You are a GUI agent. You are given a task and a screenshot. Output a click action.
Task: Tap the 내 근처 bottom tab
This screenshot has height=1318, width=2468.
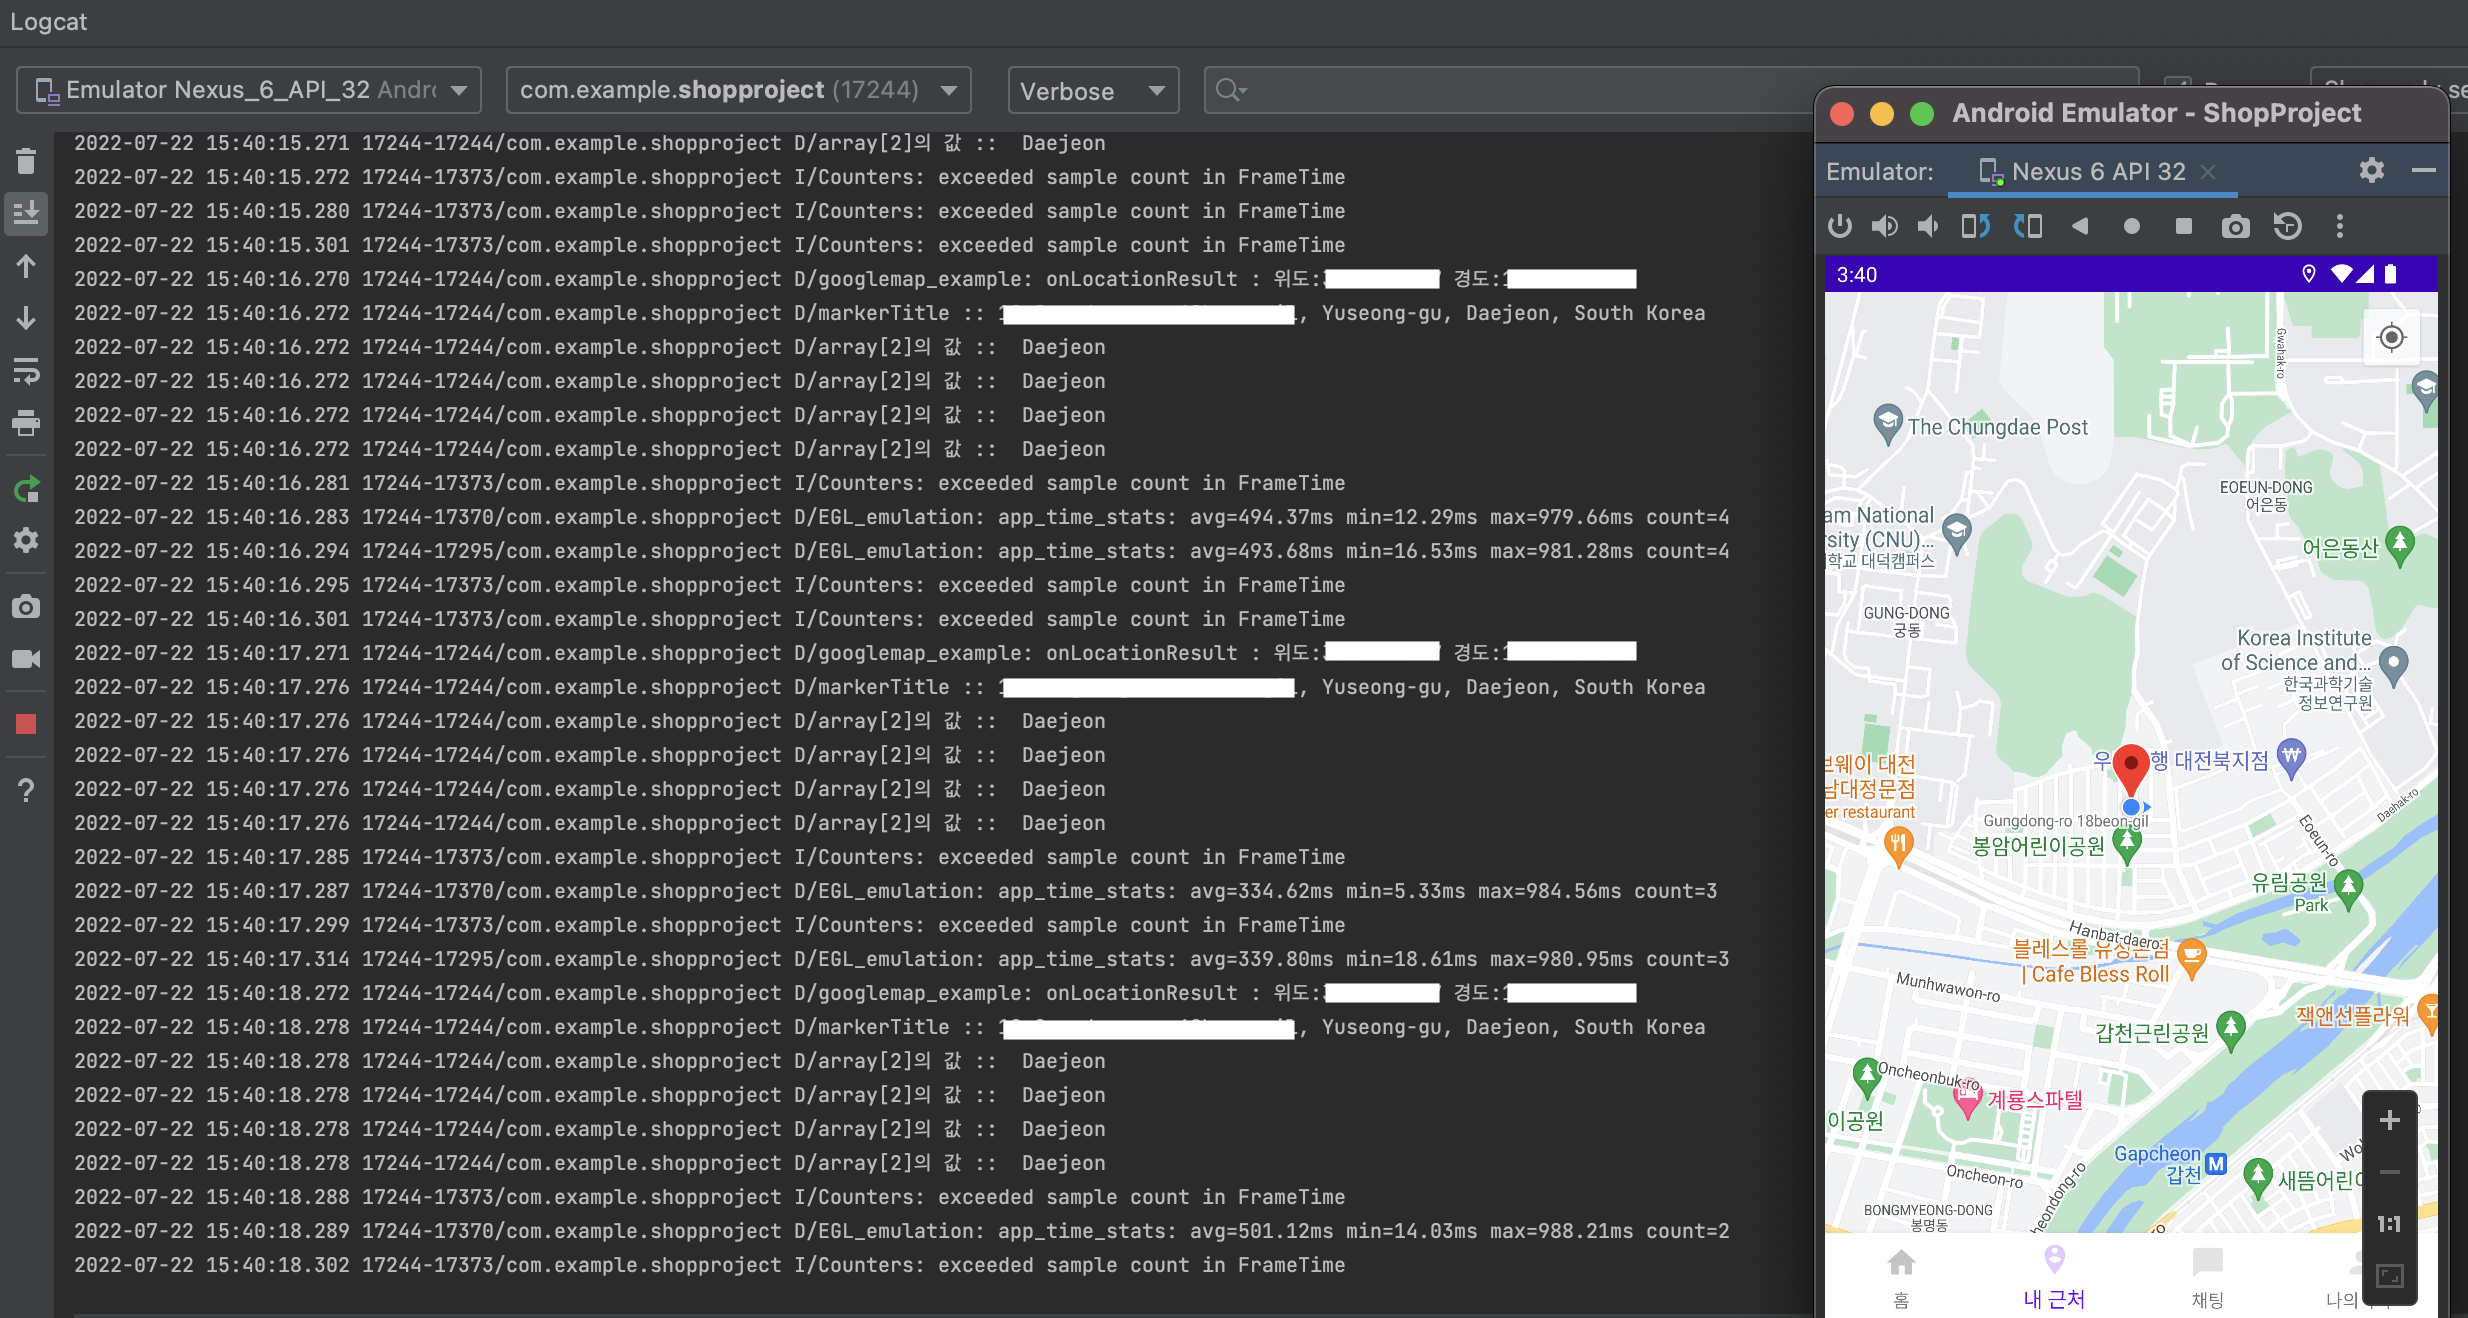point(2054,1278)
